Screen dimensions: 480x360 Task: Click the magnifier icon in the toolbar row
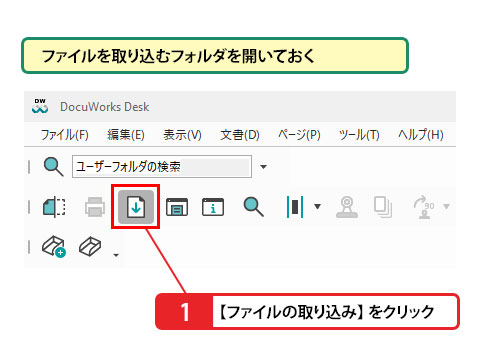[x=254, y=207]
